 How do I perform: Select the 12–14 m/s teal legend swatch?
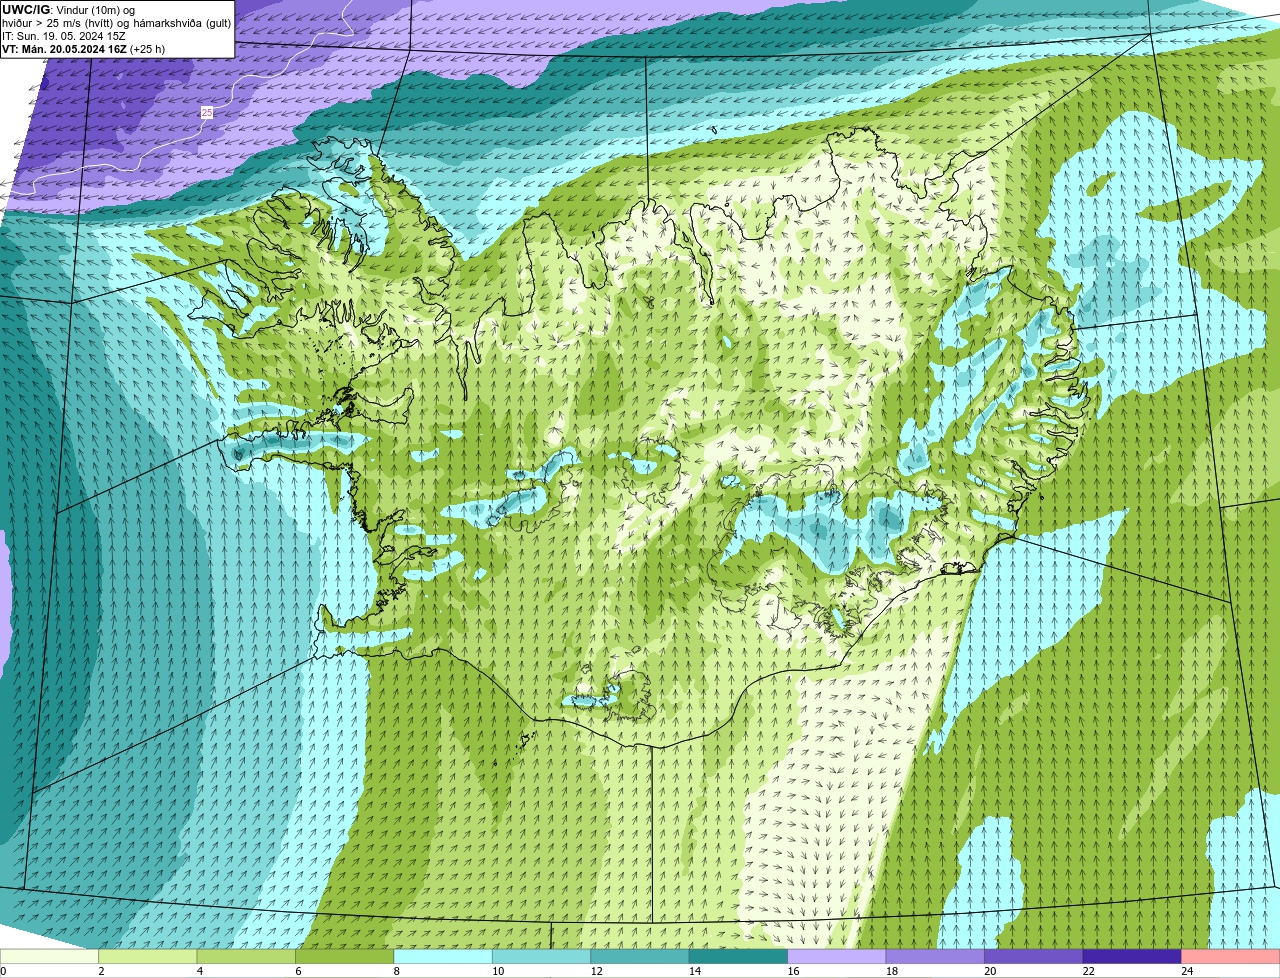pyautogui.click(x=640, y=956)
